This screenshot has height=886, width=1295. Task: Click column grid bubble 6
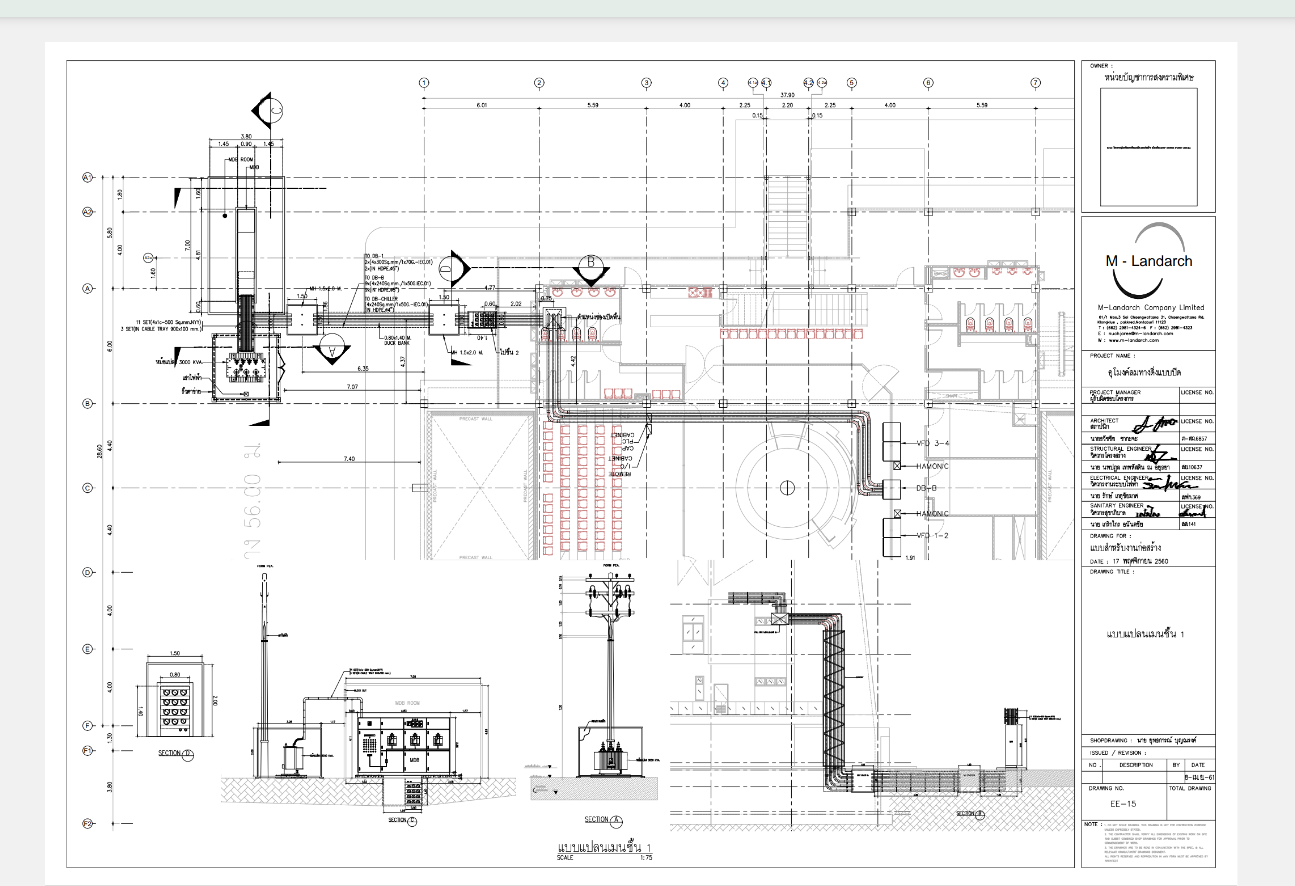click(x=928, y=83)
